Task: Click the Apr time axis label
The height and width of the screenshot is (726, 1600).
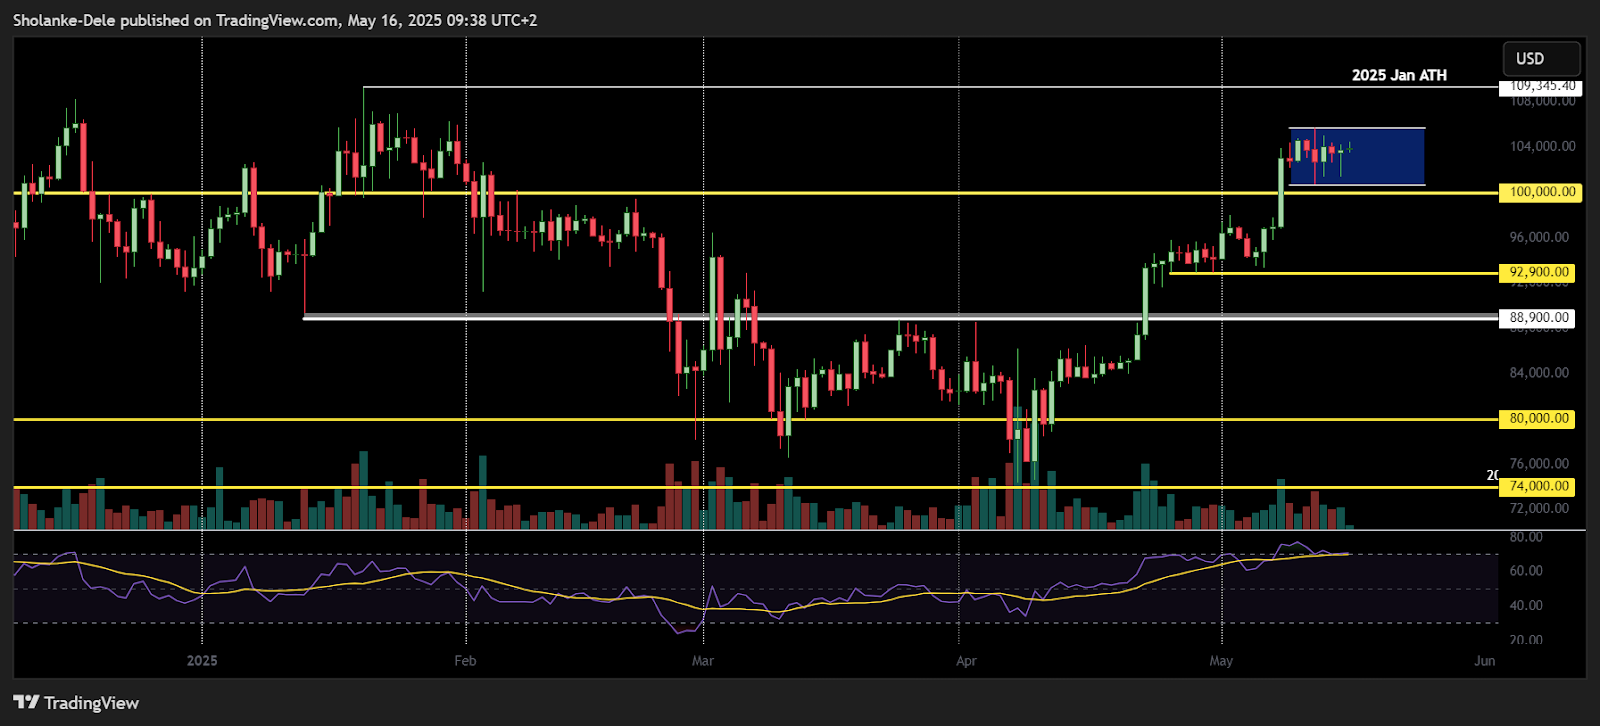Action: coord(966,661)
